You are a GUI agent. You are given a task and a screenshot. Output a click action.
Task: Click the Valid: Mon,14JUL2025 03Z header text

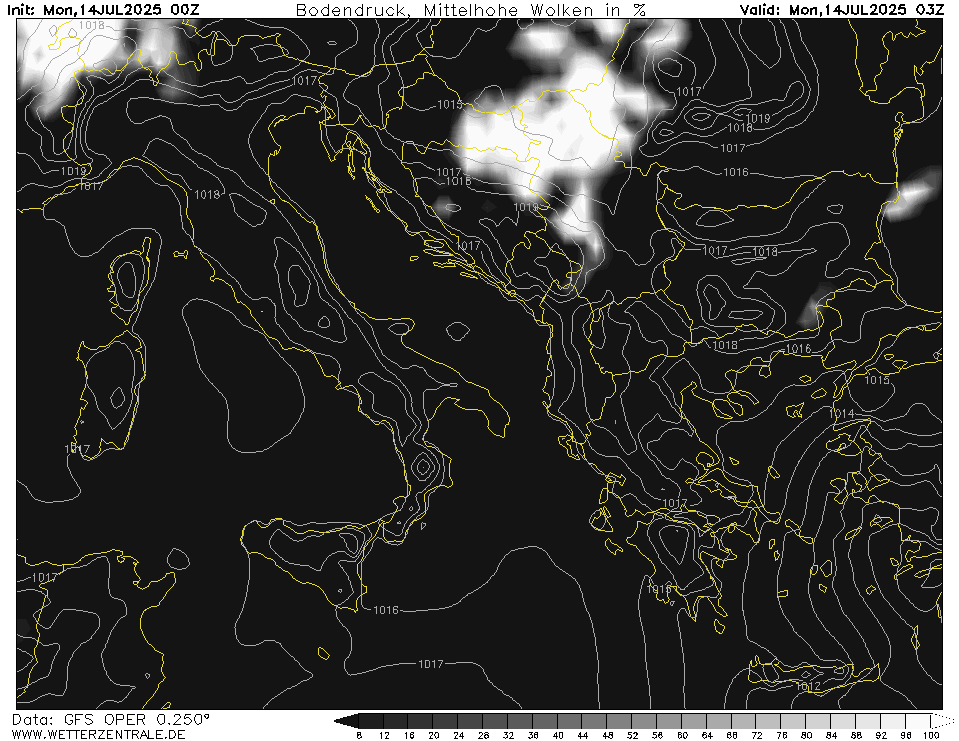pyautogui.click(x=842, y=9)
